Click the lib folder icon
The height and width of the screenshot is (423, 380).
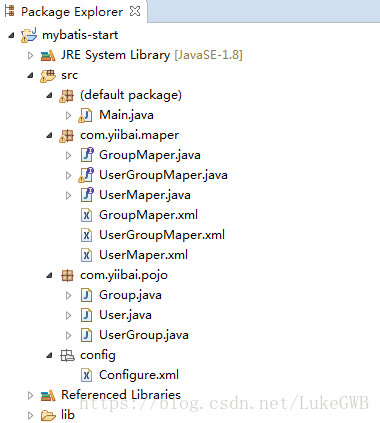pos(48,416)
